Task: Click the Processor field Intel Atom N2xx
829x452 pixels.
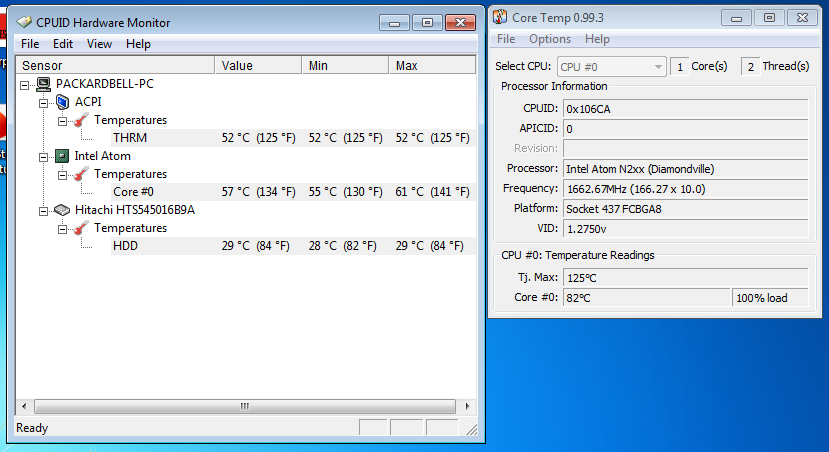Action: coord(686,169)
